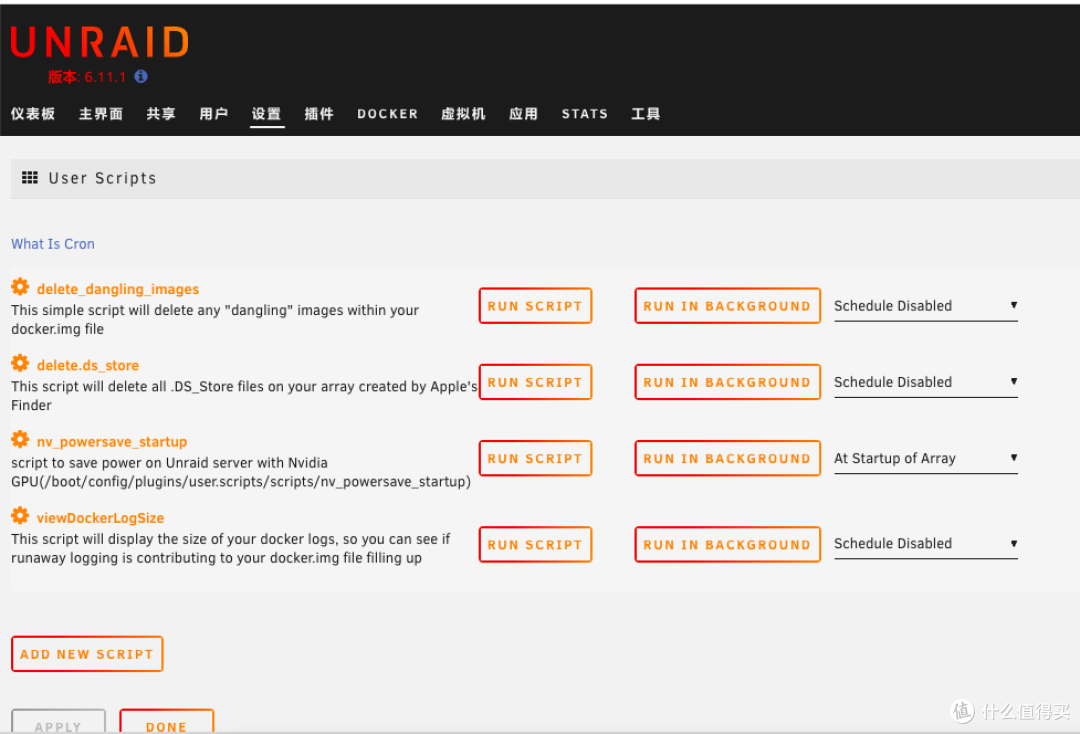
Task: Click the gear icon beside viewDockerLogSize
Action: pyautogui.click(x=20, y=516)
